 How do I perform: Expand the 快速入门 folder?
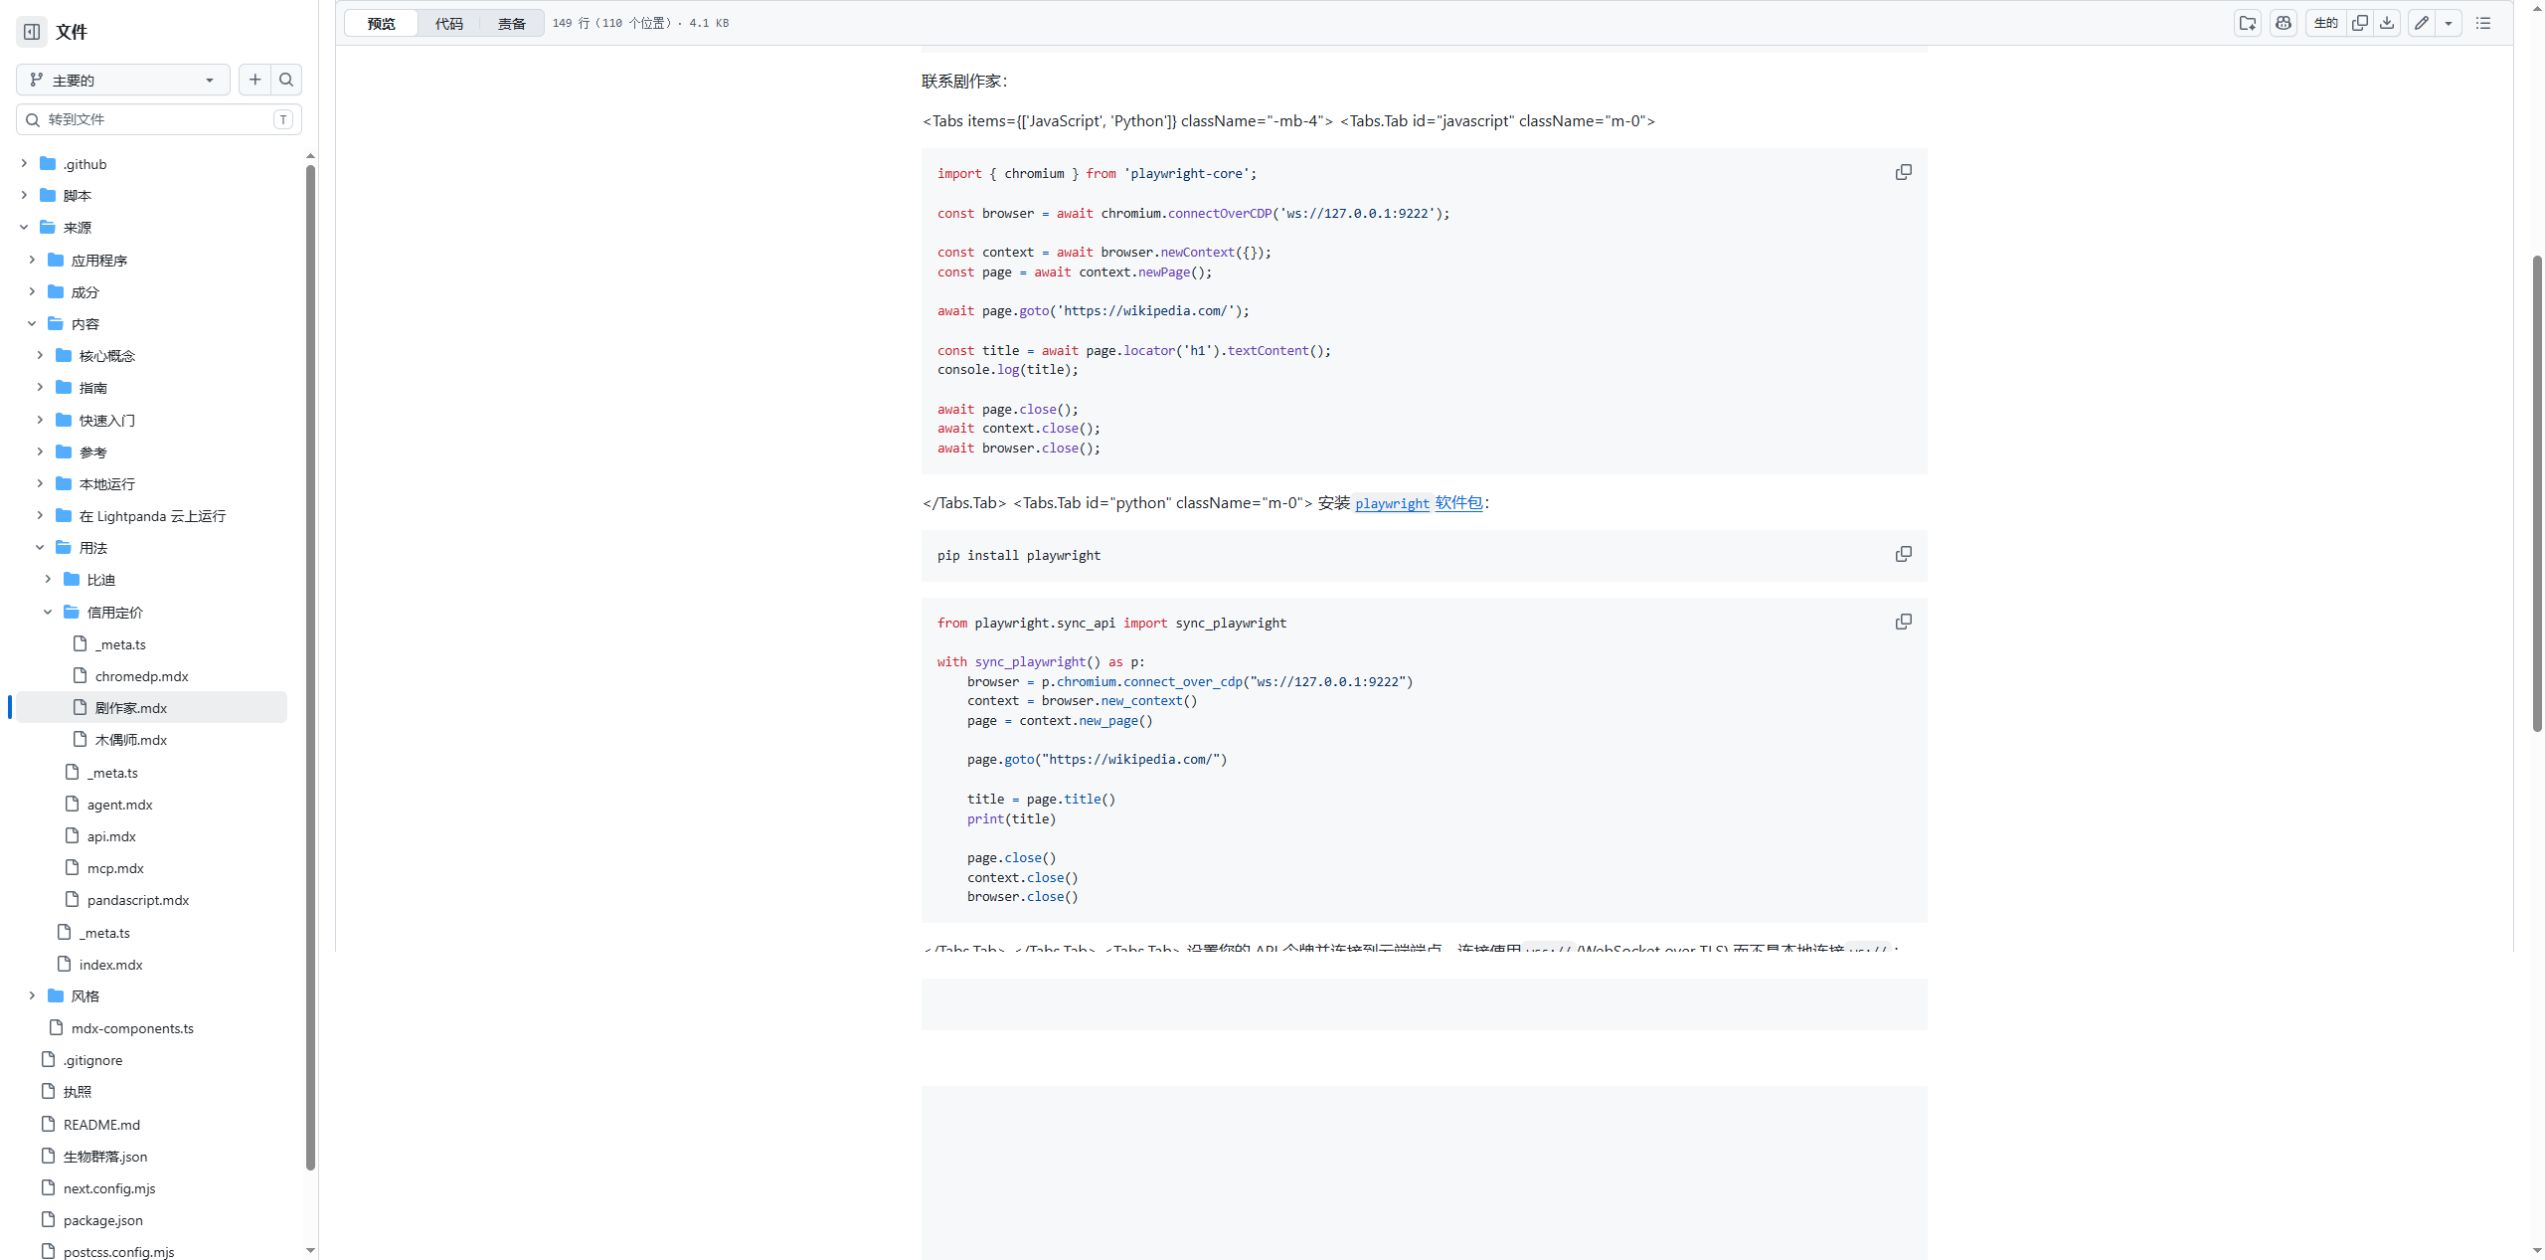click(x=40, y=420)
